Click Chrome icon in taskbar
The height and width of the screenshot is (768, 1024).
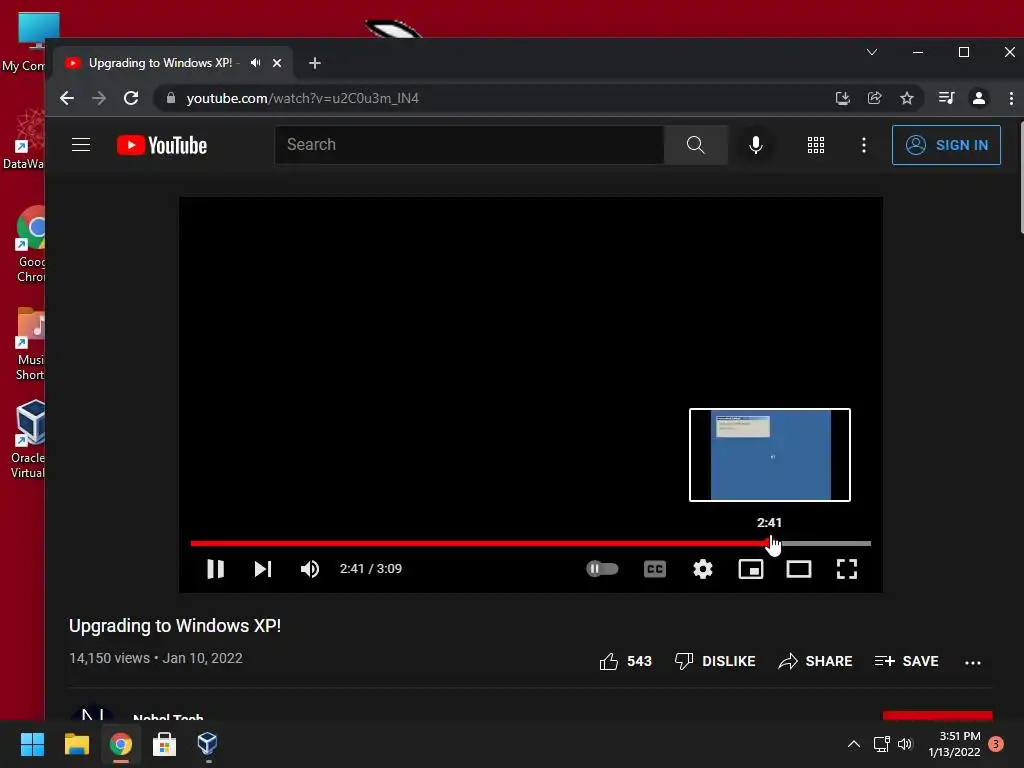click(x=121, y=744)
